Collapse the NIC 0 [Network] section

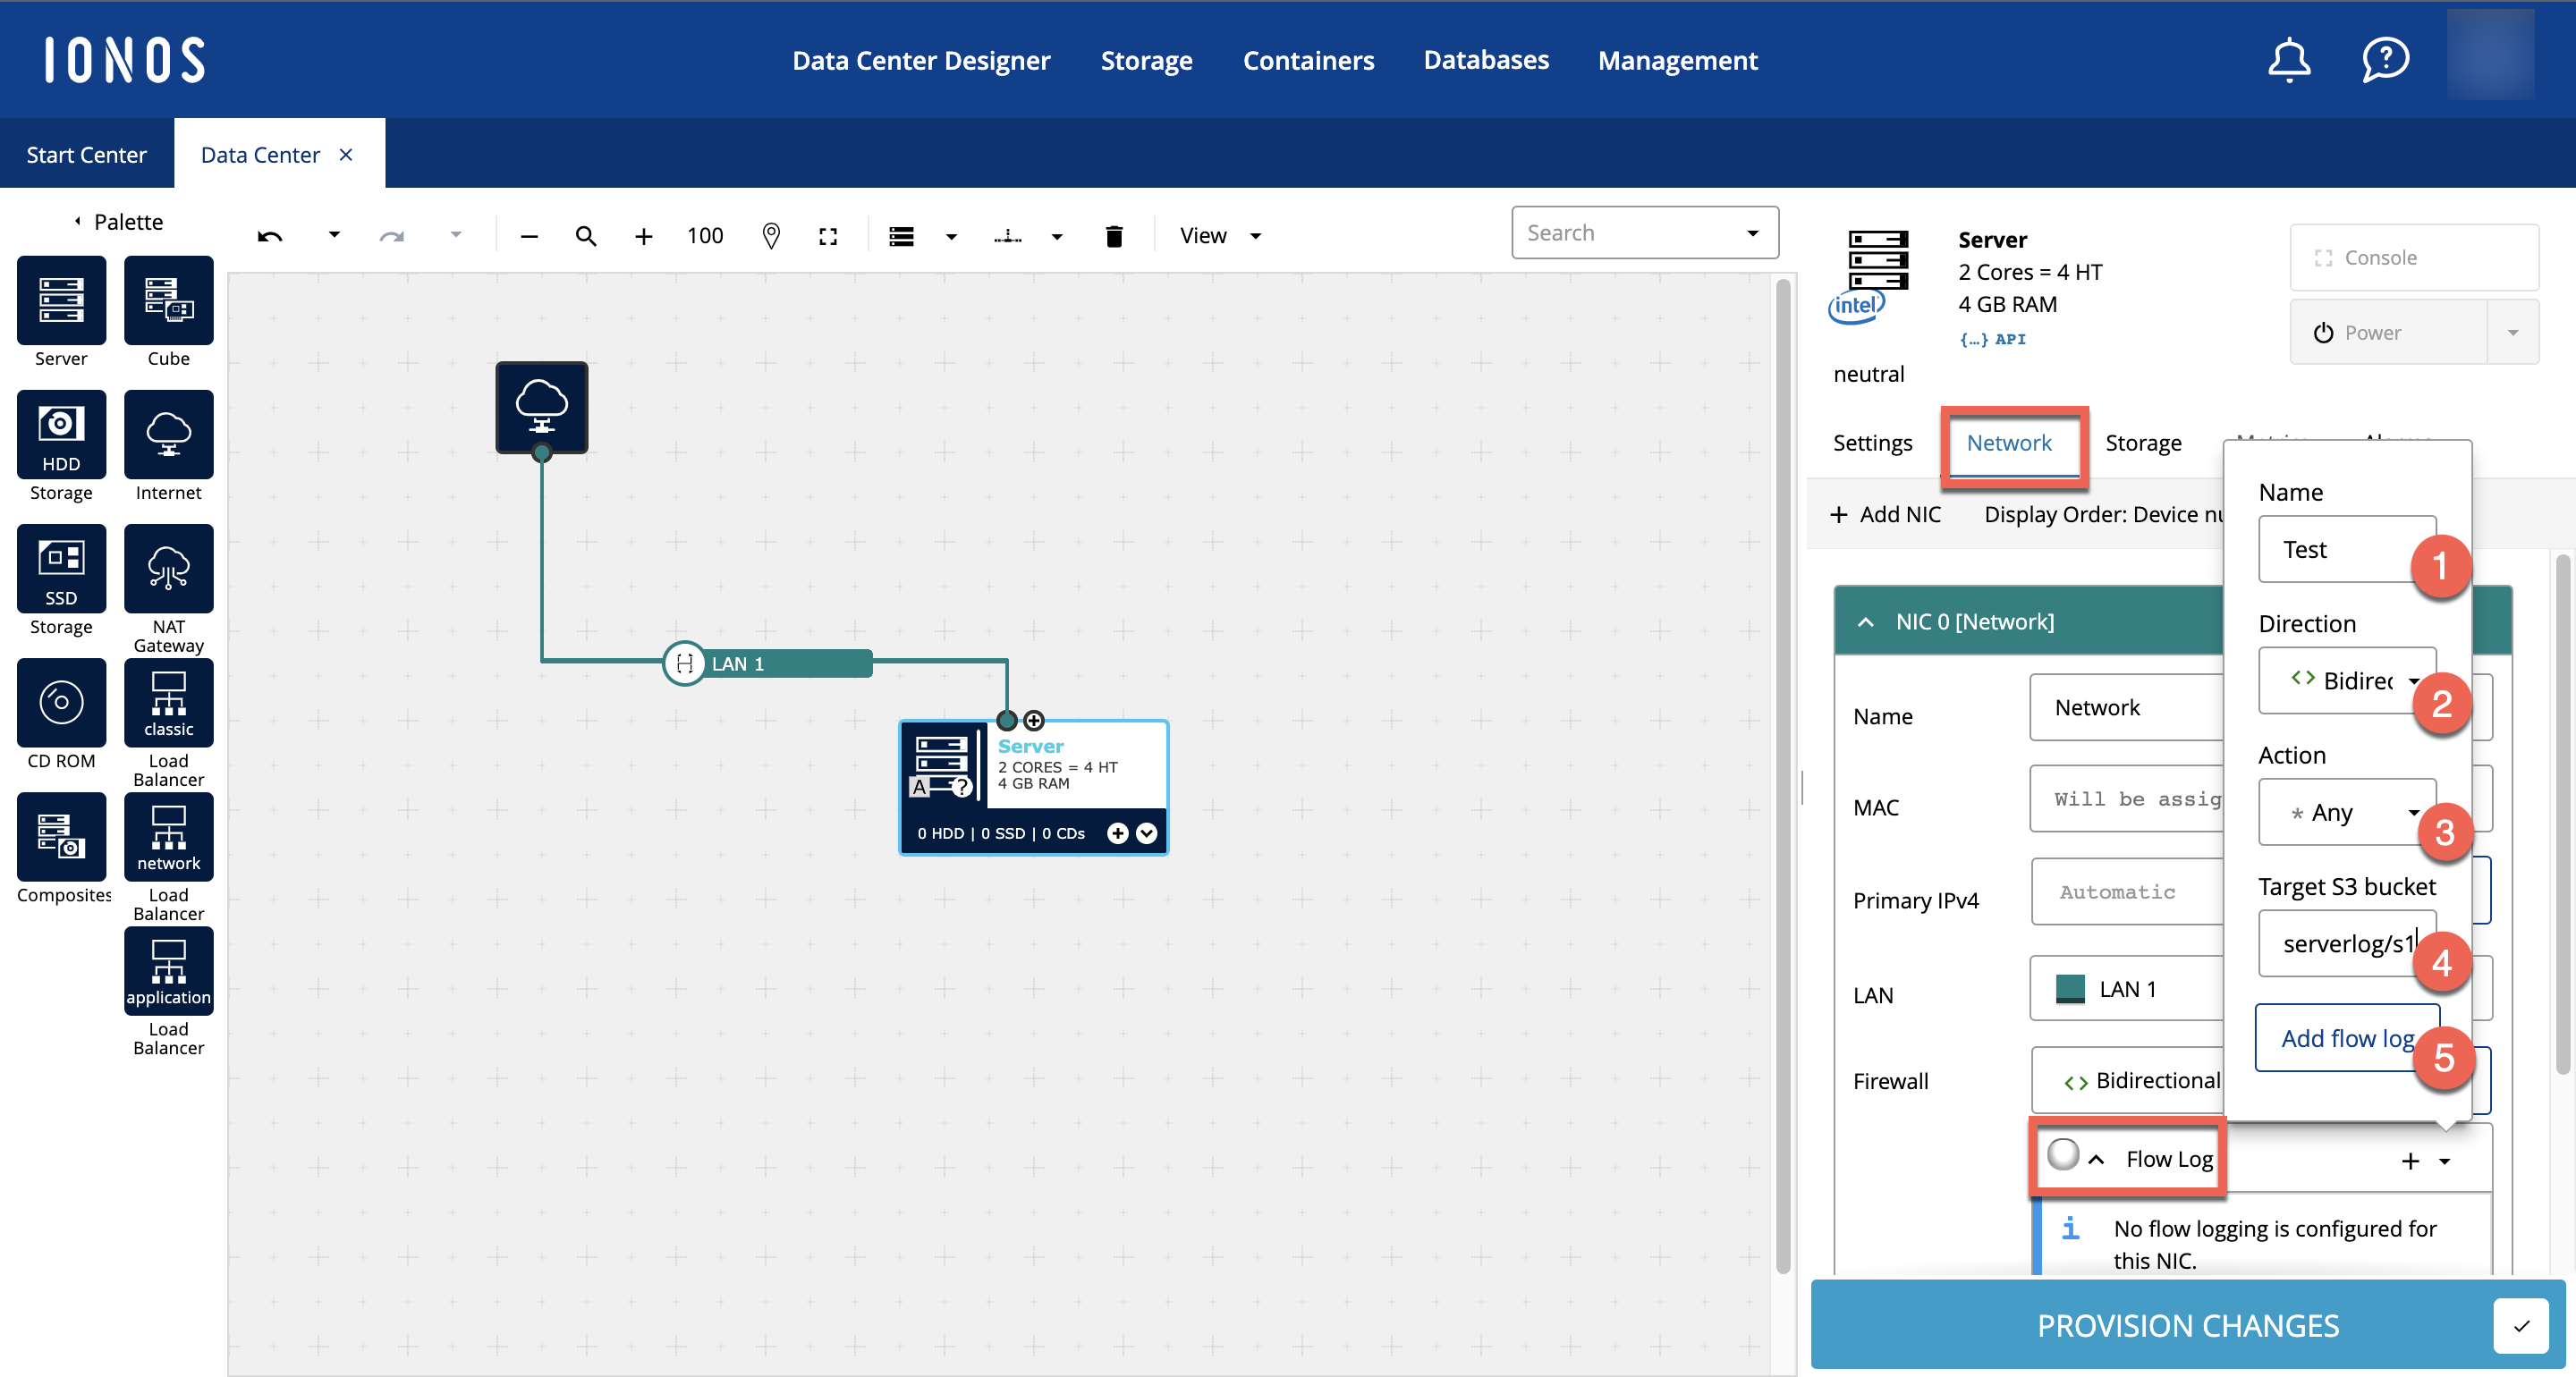[x=1865, y=622]
